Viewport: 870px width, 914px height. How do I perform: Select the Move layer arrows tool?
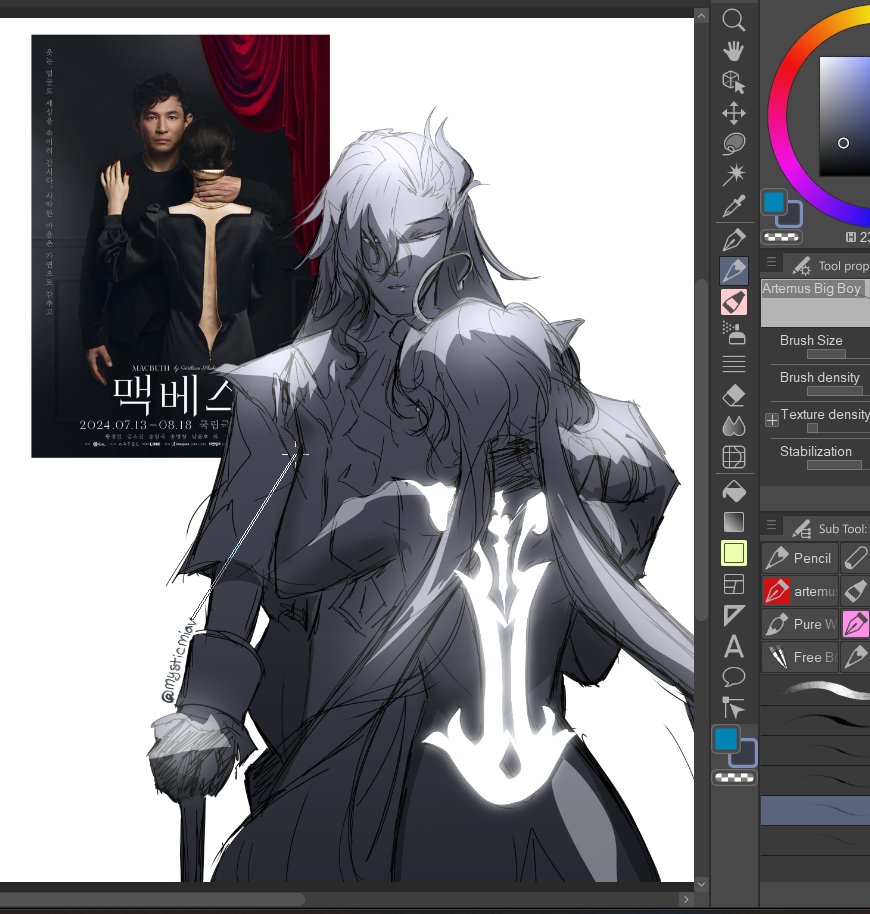click(x=734, y=113)
